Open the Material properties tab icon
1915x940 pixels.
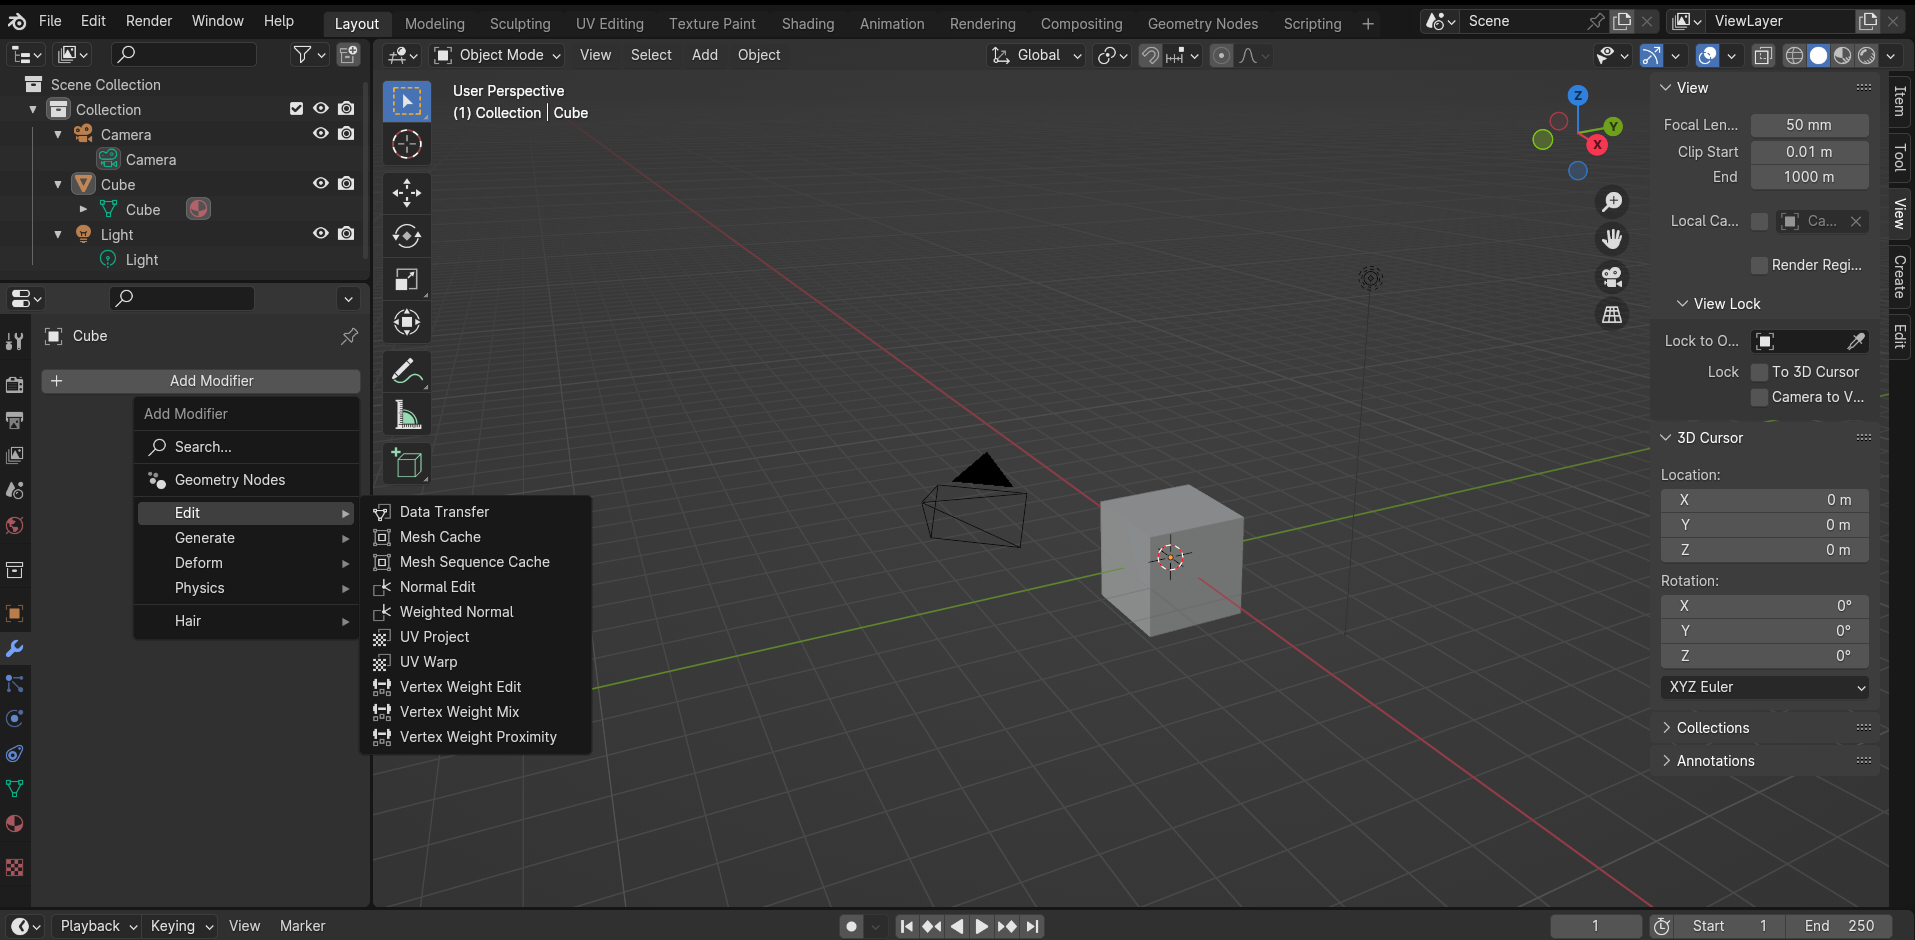15,824
